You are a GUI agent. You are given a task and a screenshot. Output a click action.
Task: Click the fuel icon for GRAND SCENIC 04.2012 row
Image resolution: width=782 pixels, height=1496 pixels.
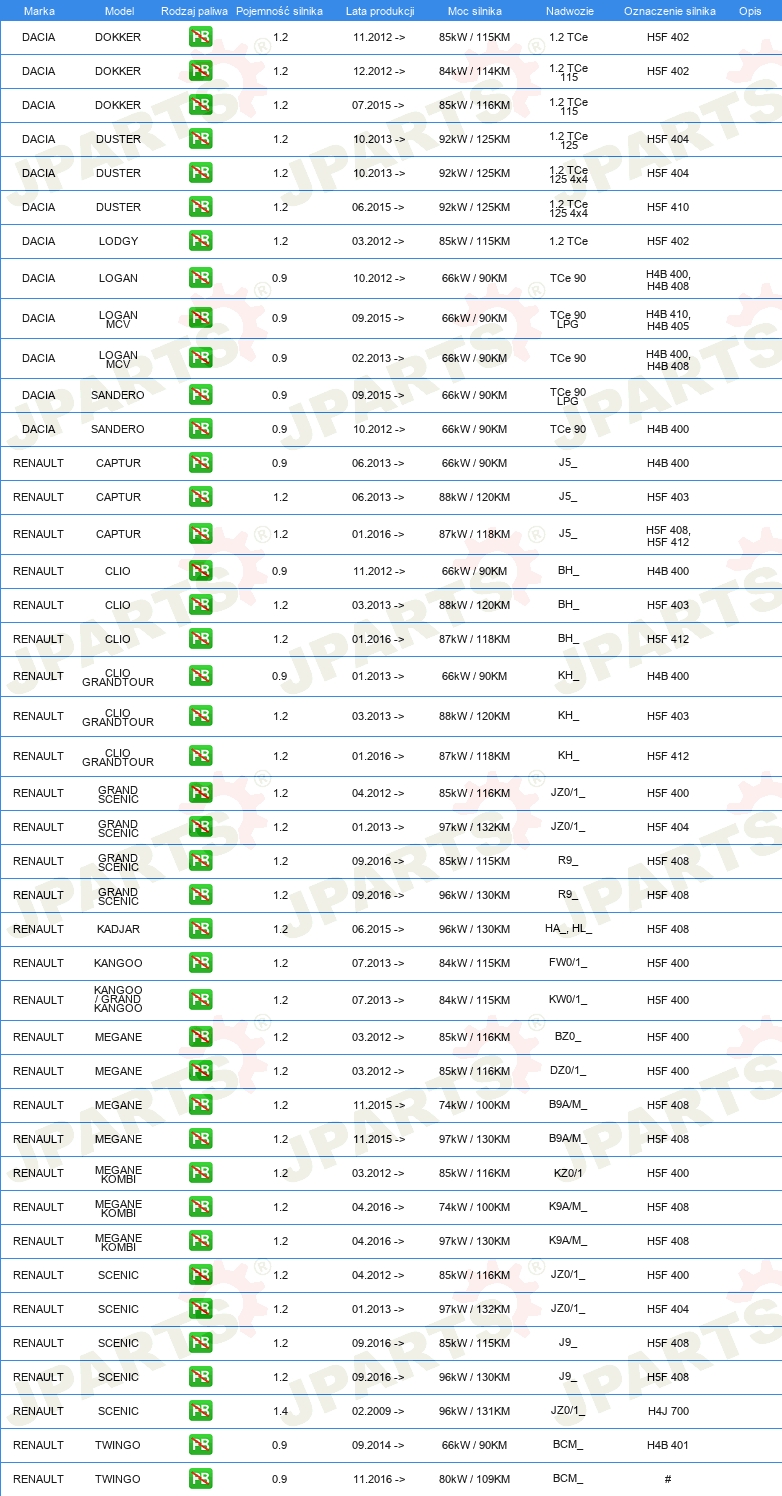tap(200, 793)
